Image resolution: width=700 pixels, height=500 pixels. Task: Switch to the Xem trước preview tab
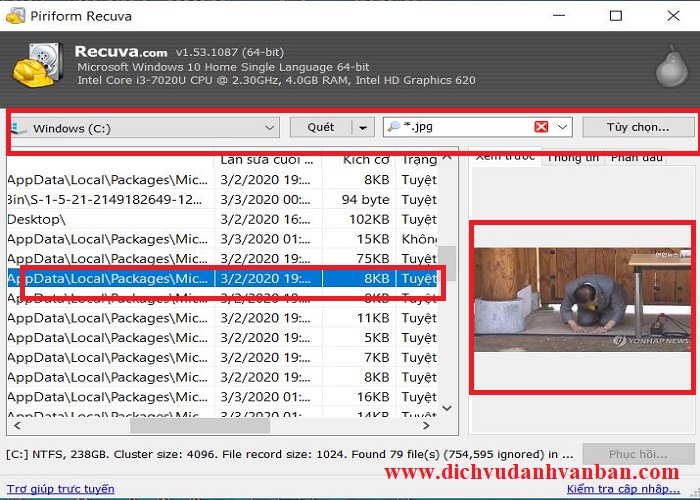coord(505,157)
